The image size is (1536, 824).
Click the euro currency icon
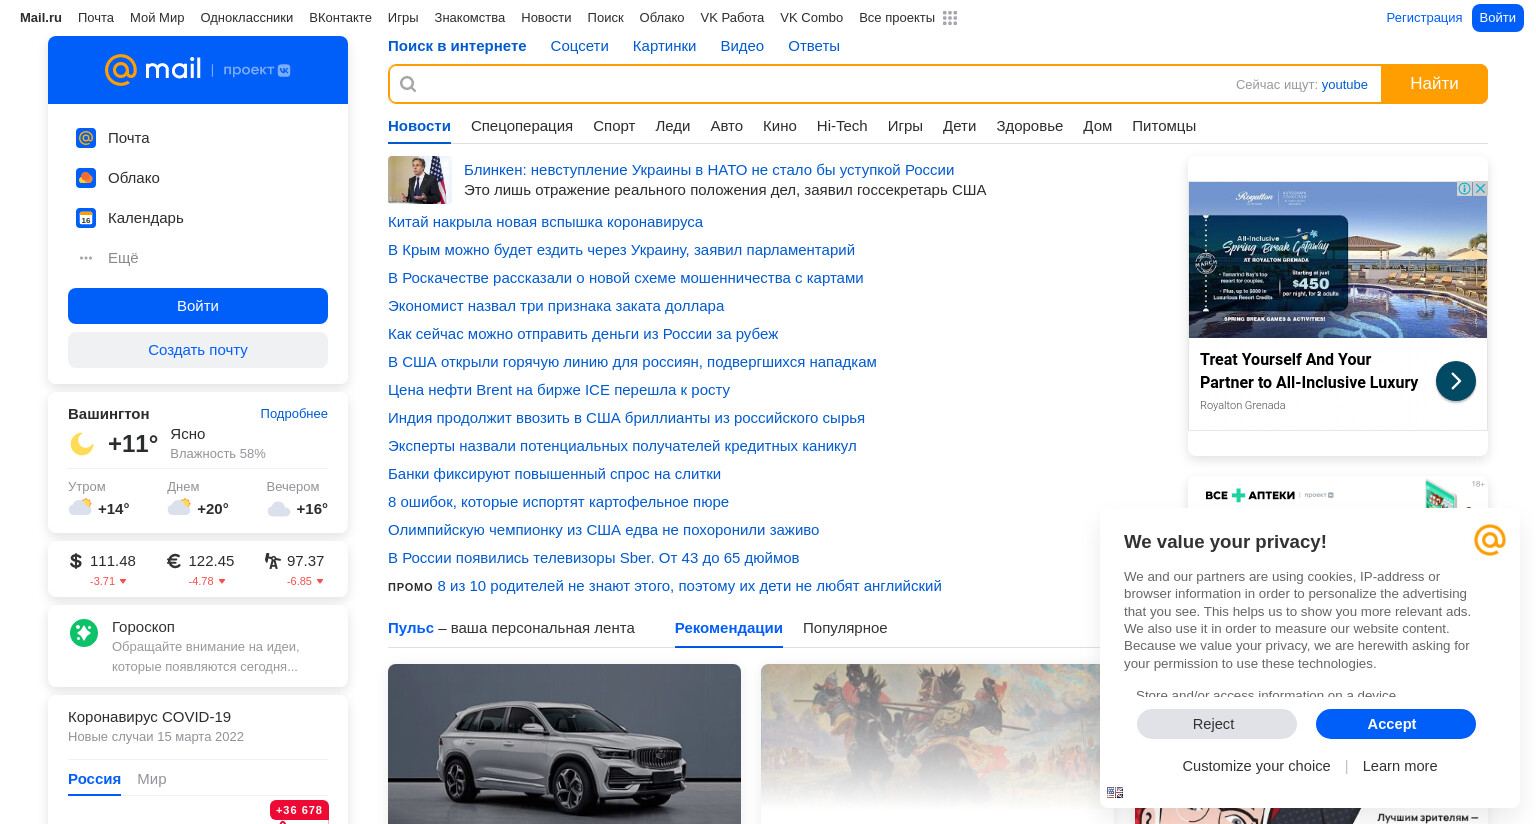click(174, 561)
